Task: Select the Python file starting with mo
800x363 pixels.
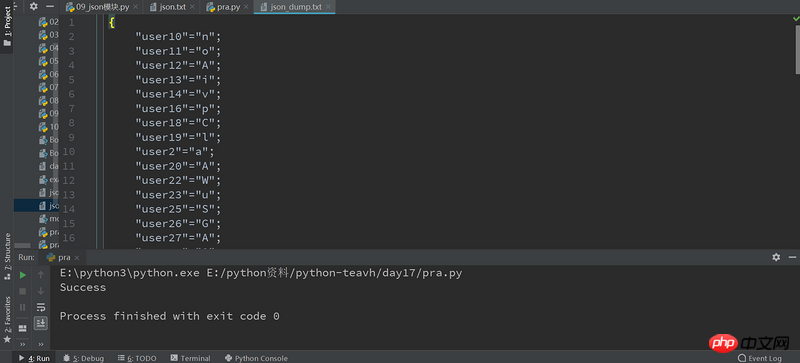Action: 49,219
